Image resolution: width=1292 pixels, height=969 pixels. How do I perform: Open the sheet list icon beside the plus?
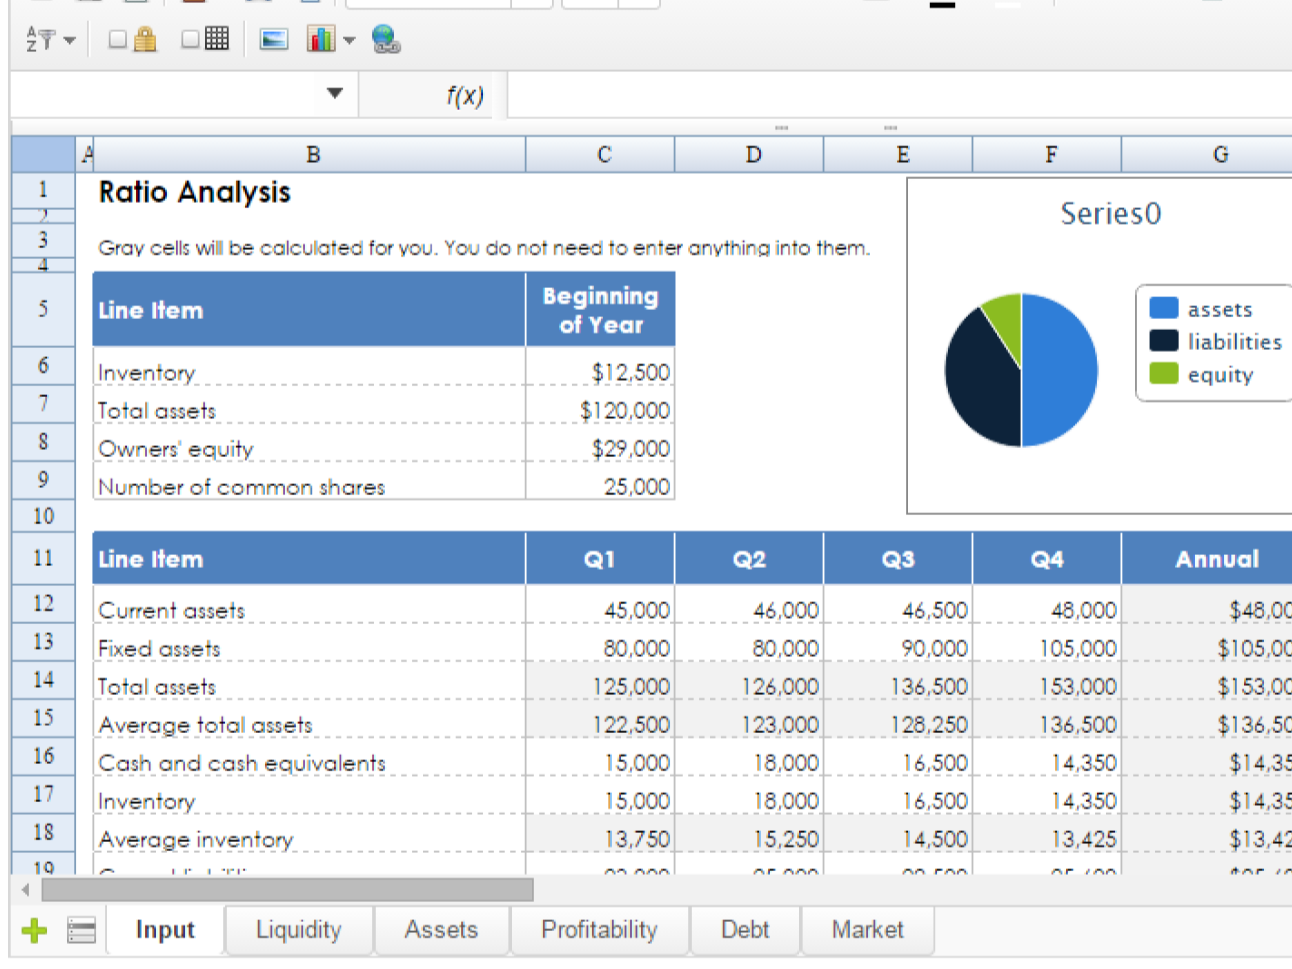pos(82,930)
